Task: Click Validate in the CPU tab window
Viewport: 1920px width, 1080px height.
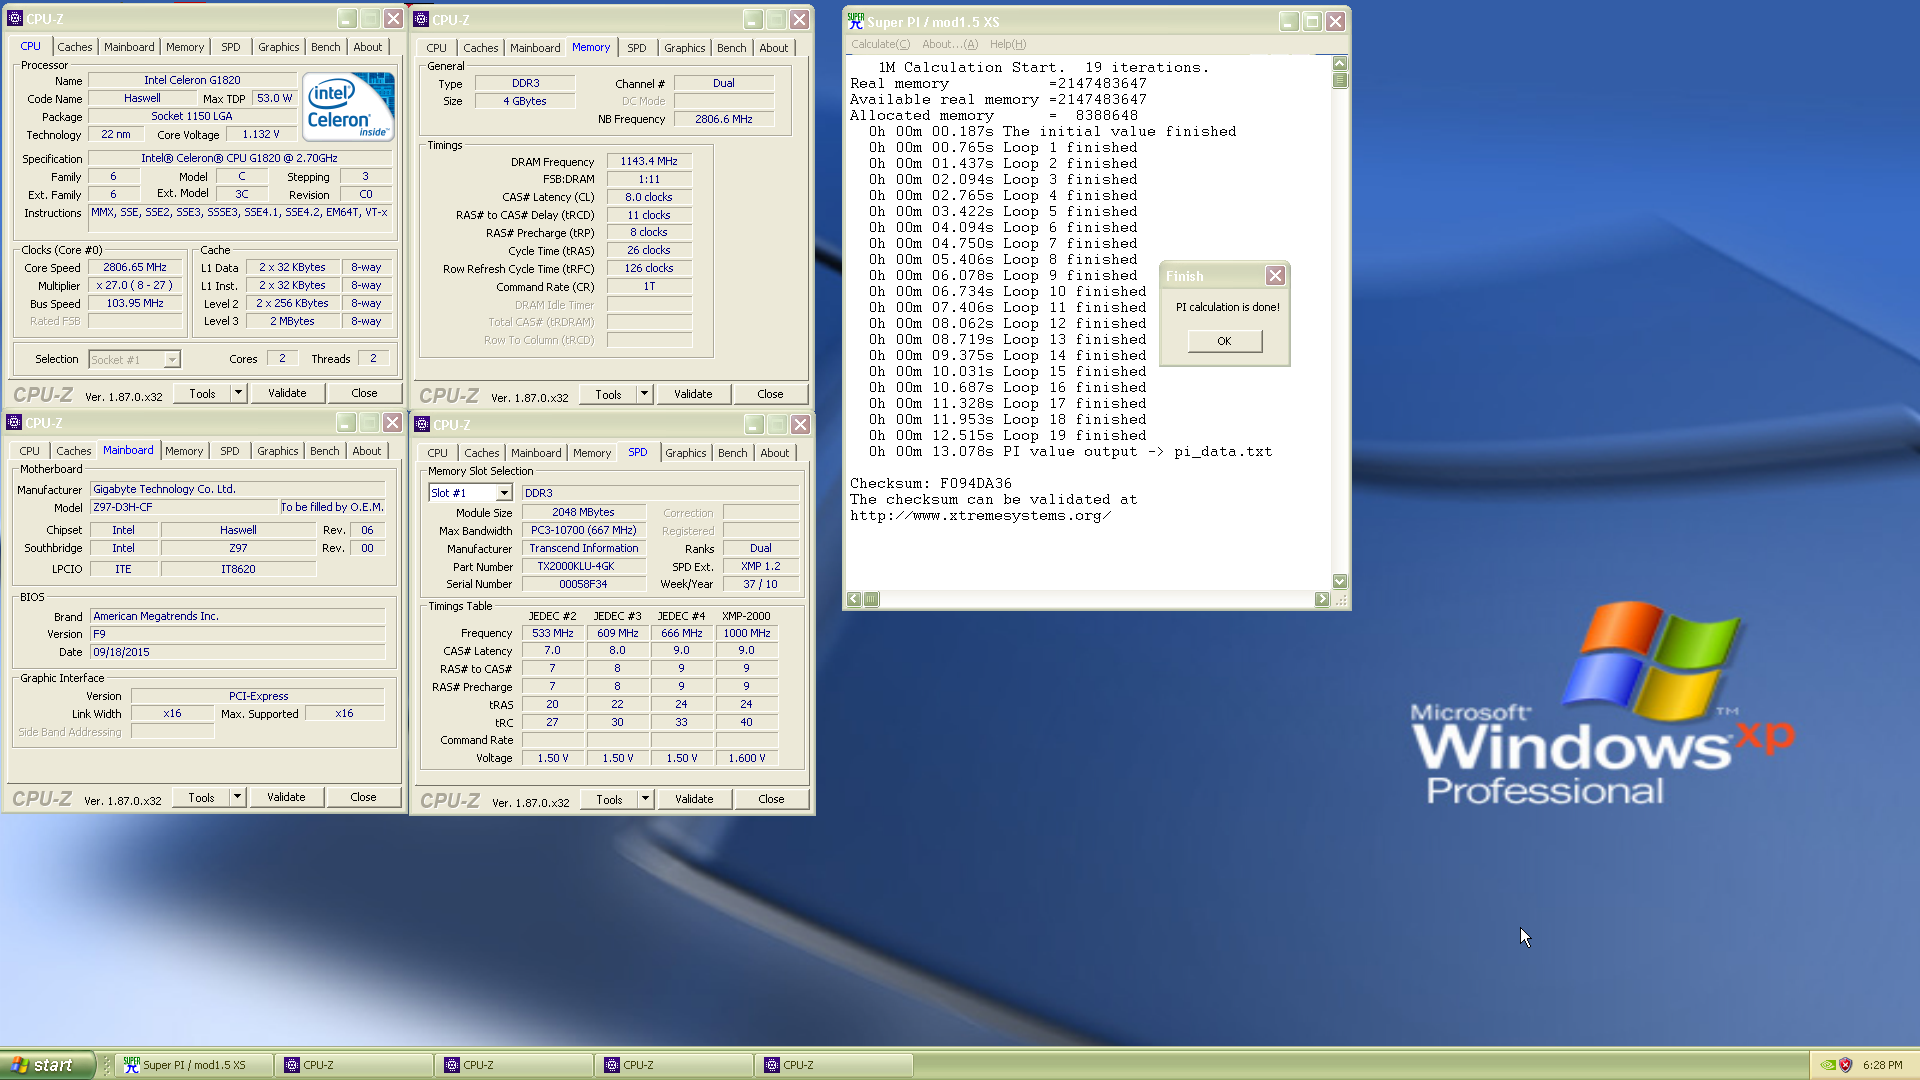Action: pyautogui.click(x=287, y=393)
